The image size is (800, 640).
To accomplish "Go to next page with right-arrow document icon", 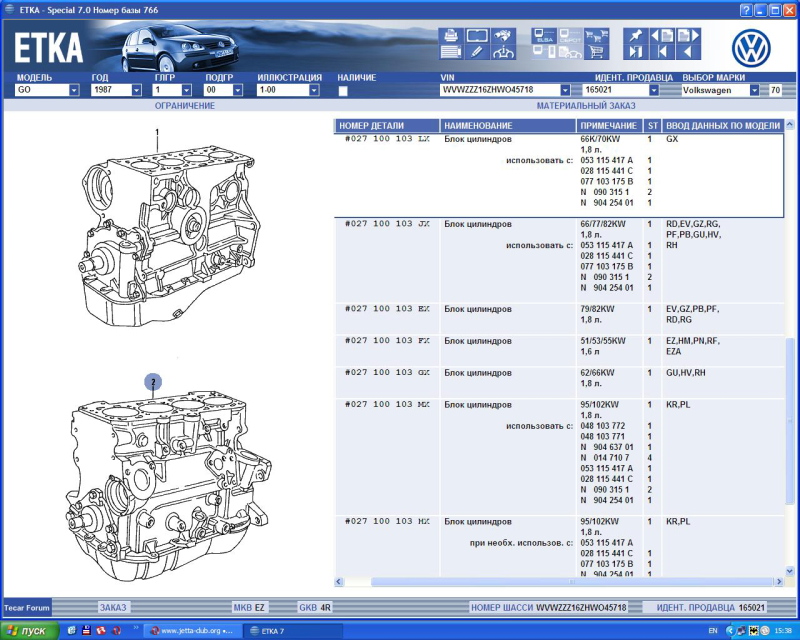I will 688,35.
